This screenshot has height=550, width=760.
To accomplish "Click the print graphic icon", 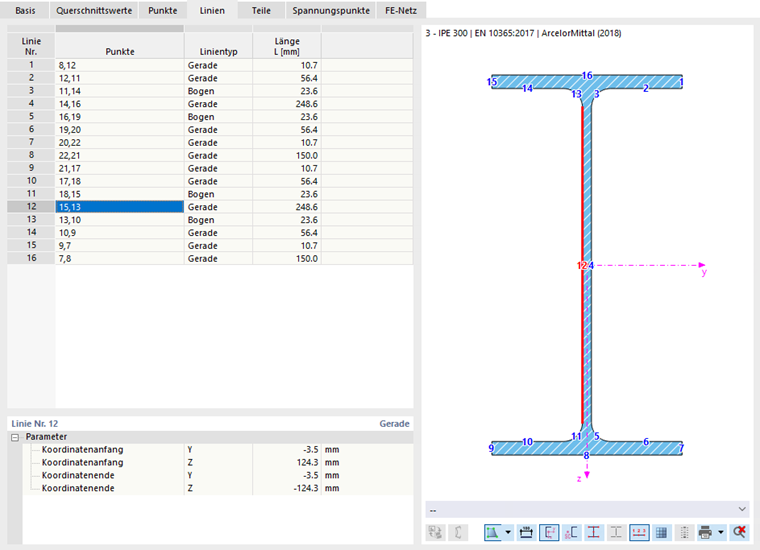I will (706, 533).
